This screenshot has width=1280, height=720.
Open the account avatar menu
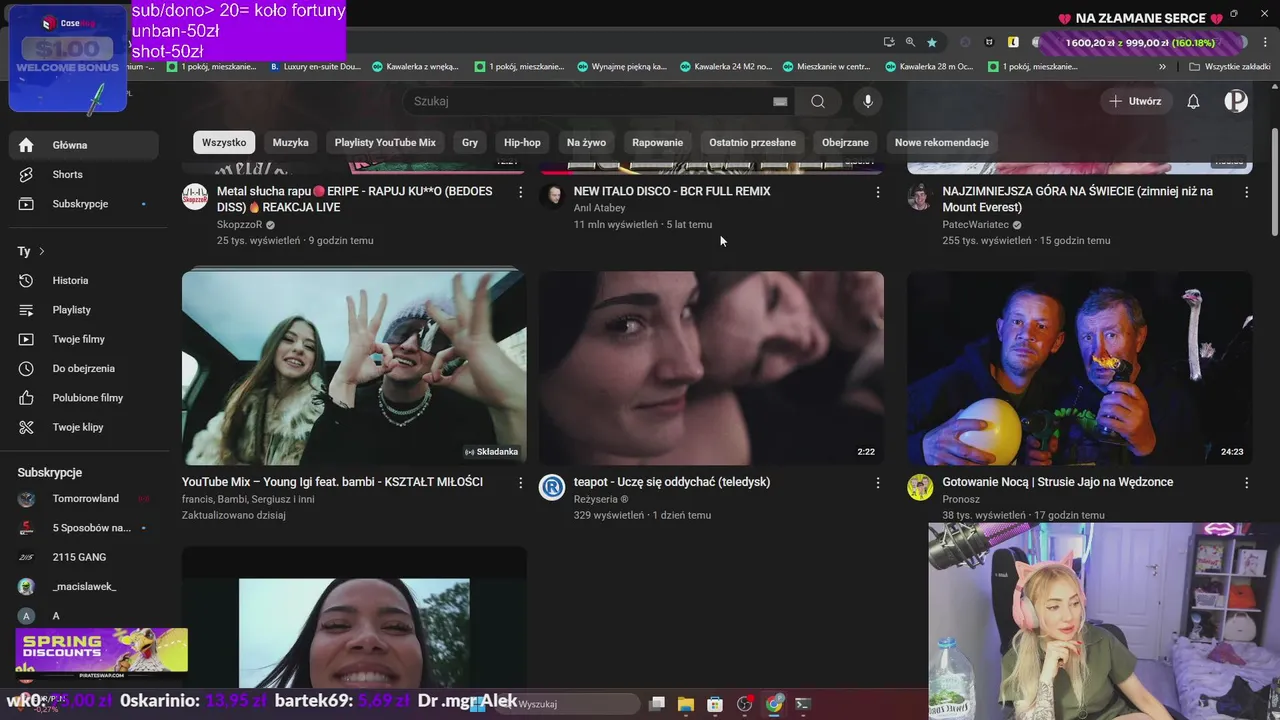click(x=1236, y=101)
